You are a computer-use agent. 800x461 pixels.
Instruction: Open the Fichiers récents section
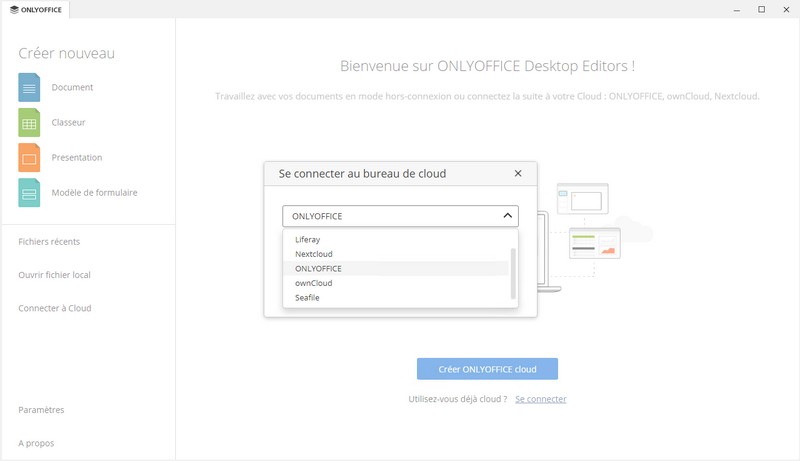coord(49,242)
